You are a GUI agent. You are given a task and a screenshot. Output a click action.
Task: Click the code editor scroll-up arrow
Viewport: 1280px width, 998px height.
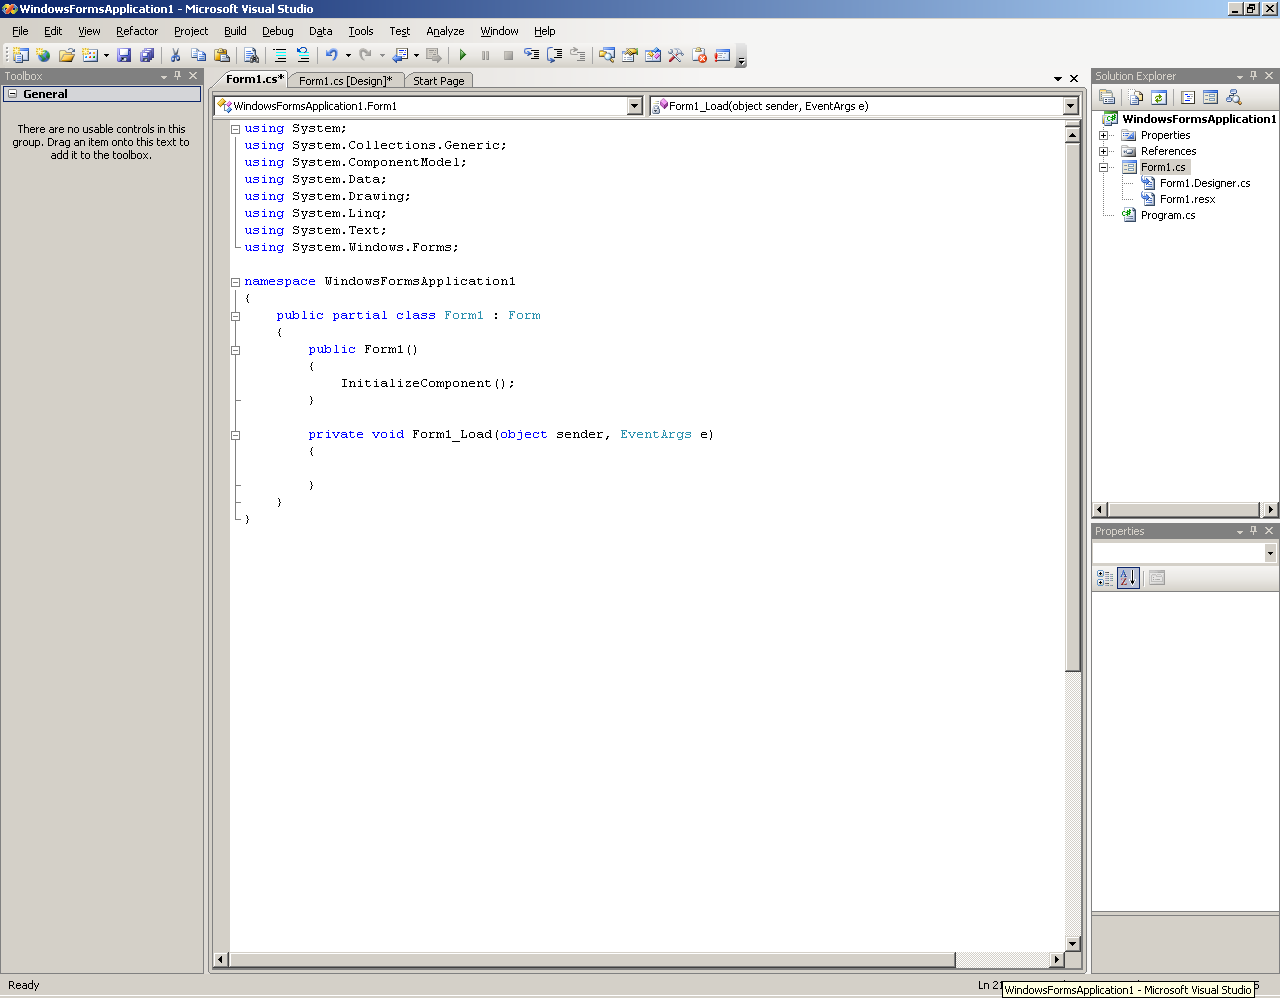pos(1072,134)
